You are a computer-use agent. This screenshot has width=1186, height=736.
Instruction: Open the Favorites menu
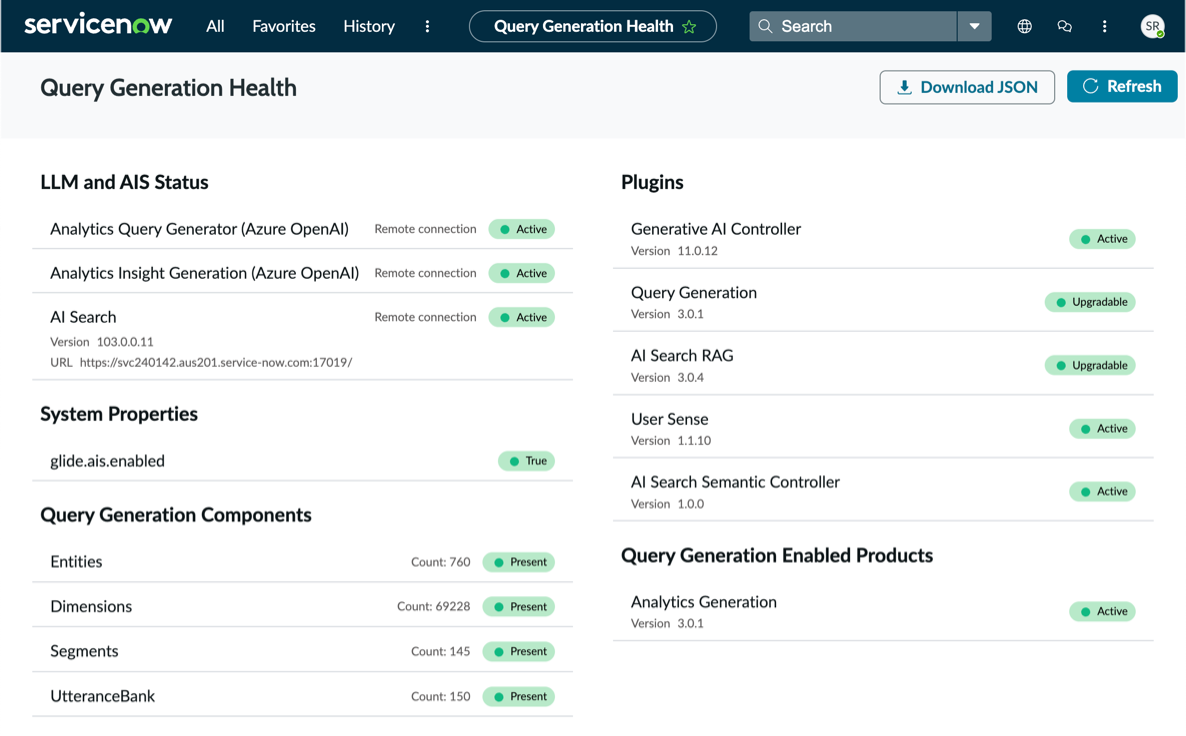tap(284, 26)
